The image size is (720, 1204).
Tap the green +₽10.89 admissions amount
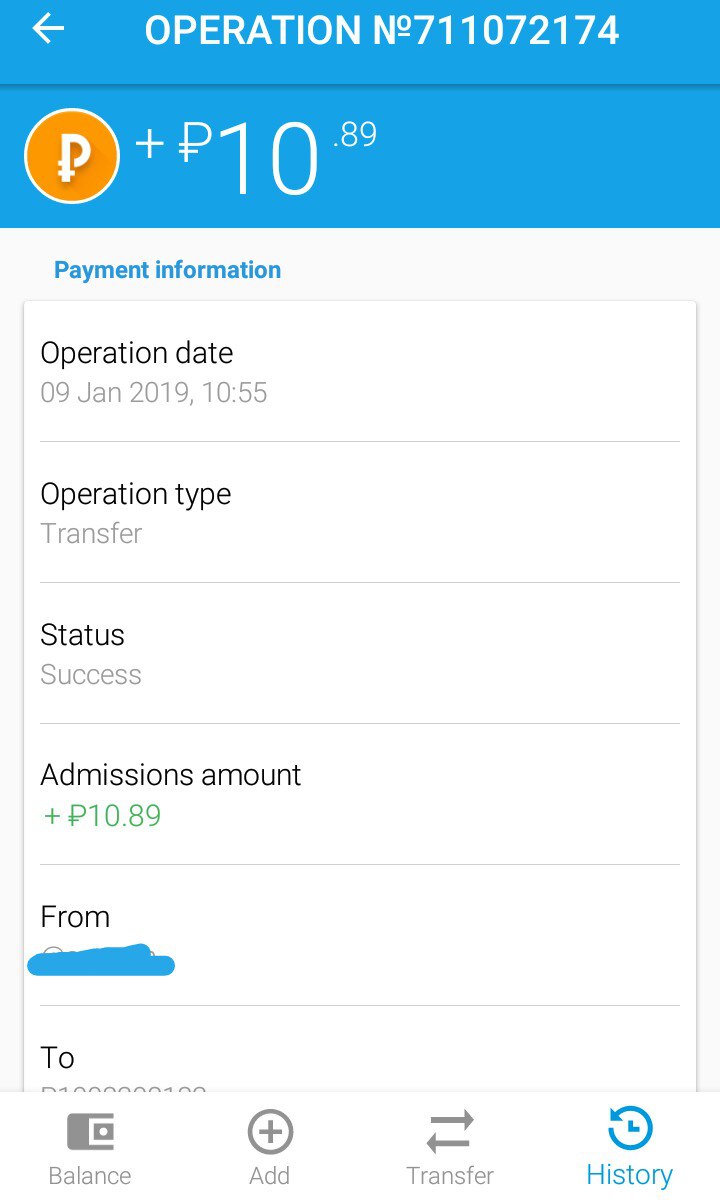pyautogui.click(x=102, y=816)
